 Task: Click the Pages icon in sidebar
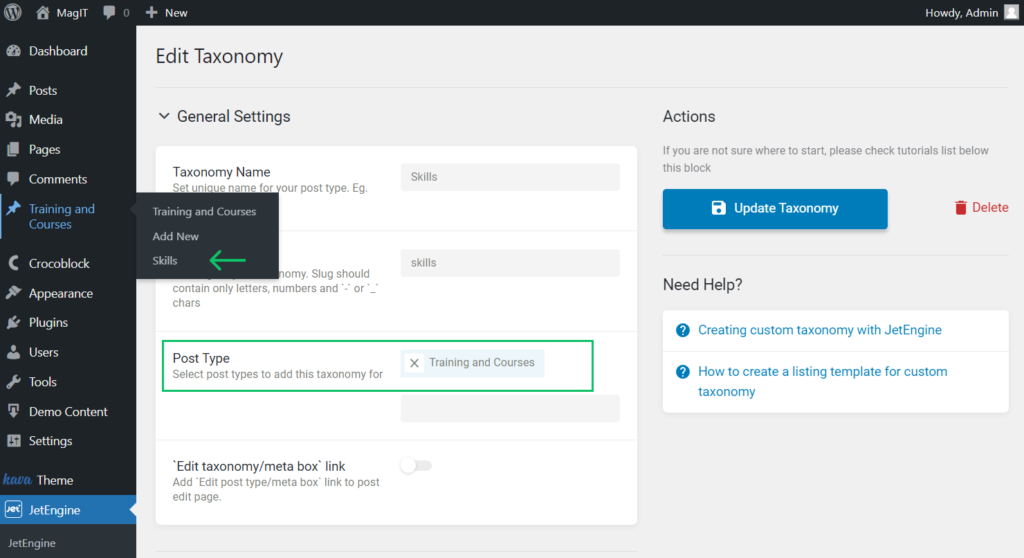(x=13, y=149)
